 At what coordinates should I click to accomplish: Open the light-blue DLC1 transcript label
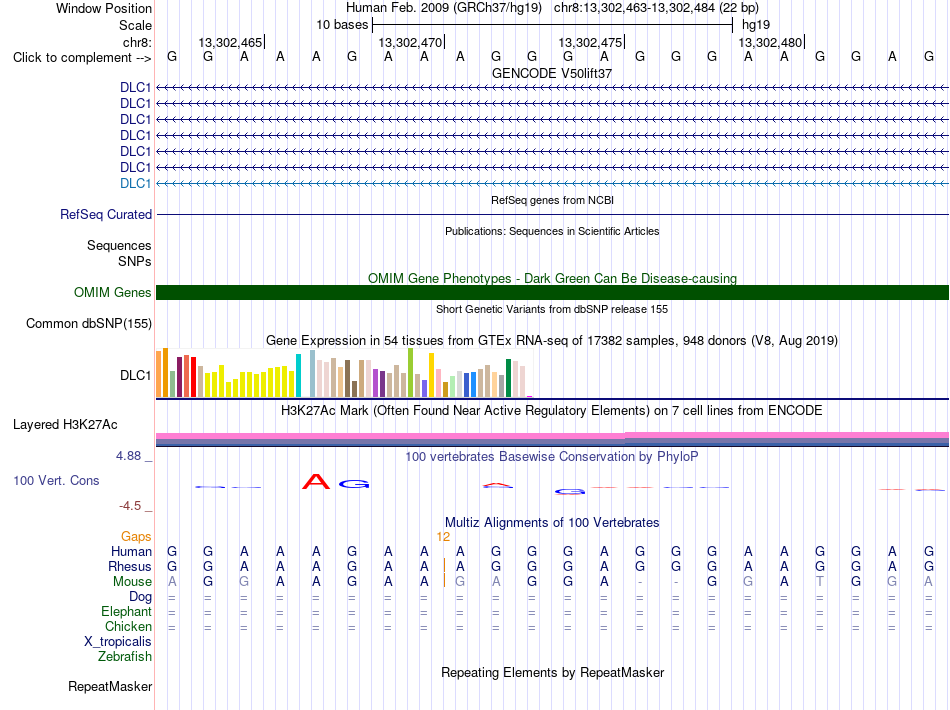click(135, 184)
